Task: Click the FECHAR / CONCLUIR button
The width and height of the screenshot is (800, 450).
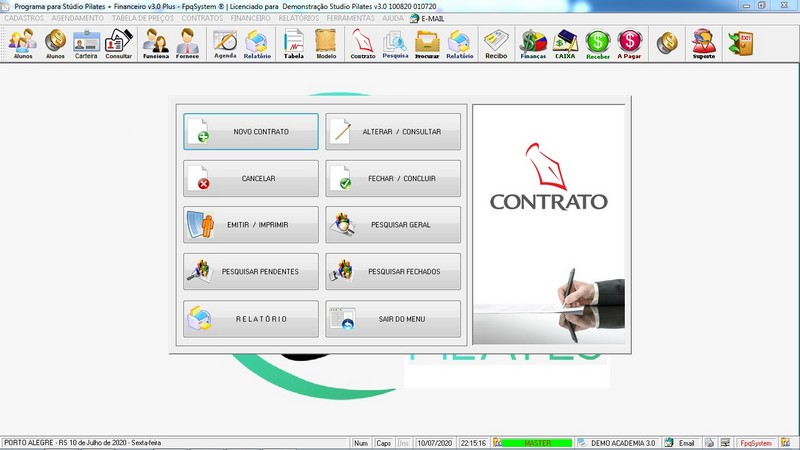Action: point(393,179)
